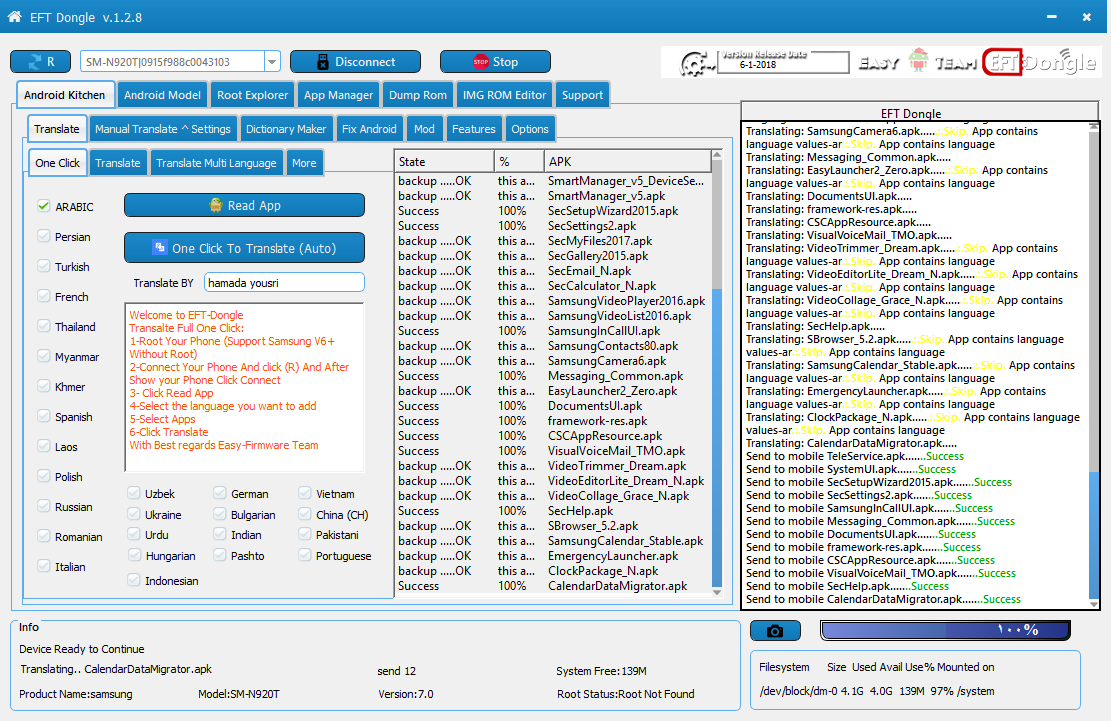Open the device selection dropdown arrow
The height and width of the screenshot is (721, 1111).
(272, 62)
